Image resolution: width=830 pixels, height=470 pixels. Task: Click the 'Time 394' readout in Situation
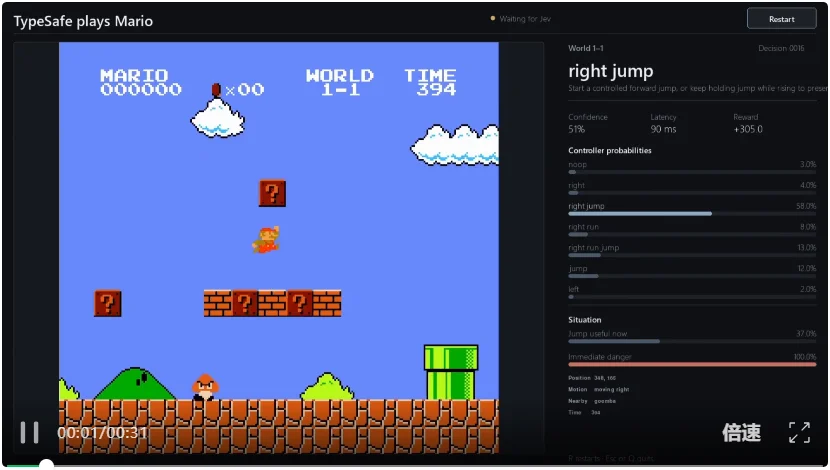(x=584, y=412)
